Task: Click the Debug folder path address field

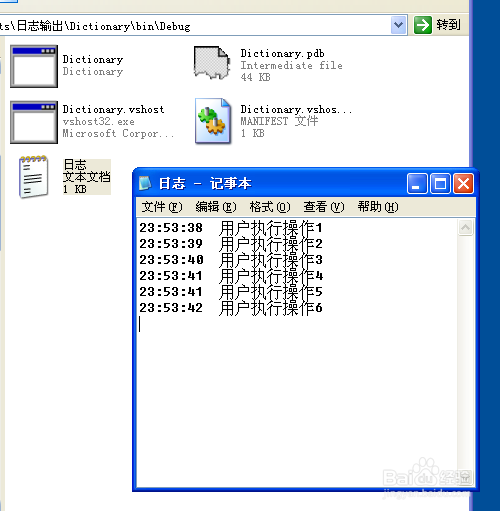Action: pos(195,26)
